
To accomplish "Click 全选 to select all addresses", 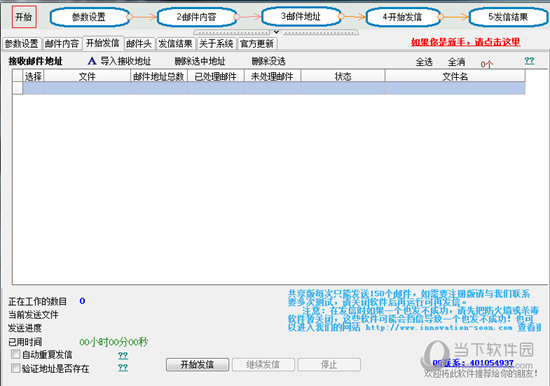I will [x=424, y=62].
